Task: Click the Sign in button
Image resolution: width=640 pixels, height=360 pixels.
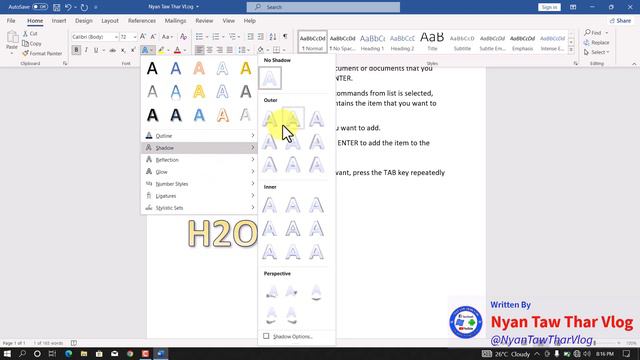Action: point(549,7)
